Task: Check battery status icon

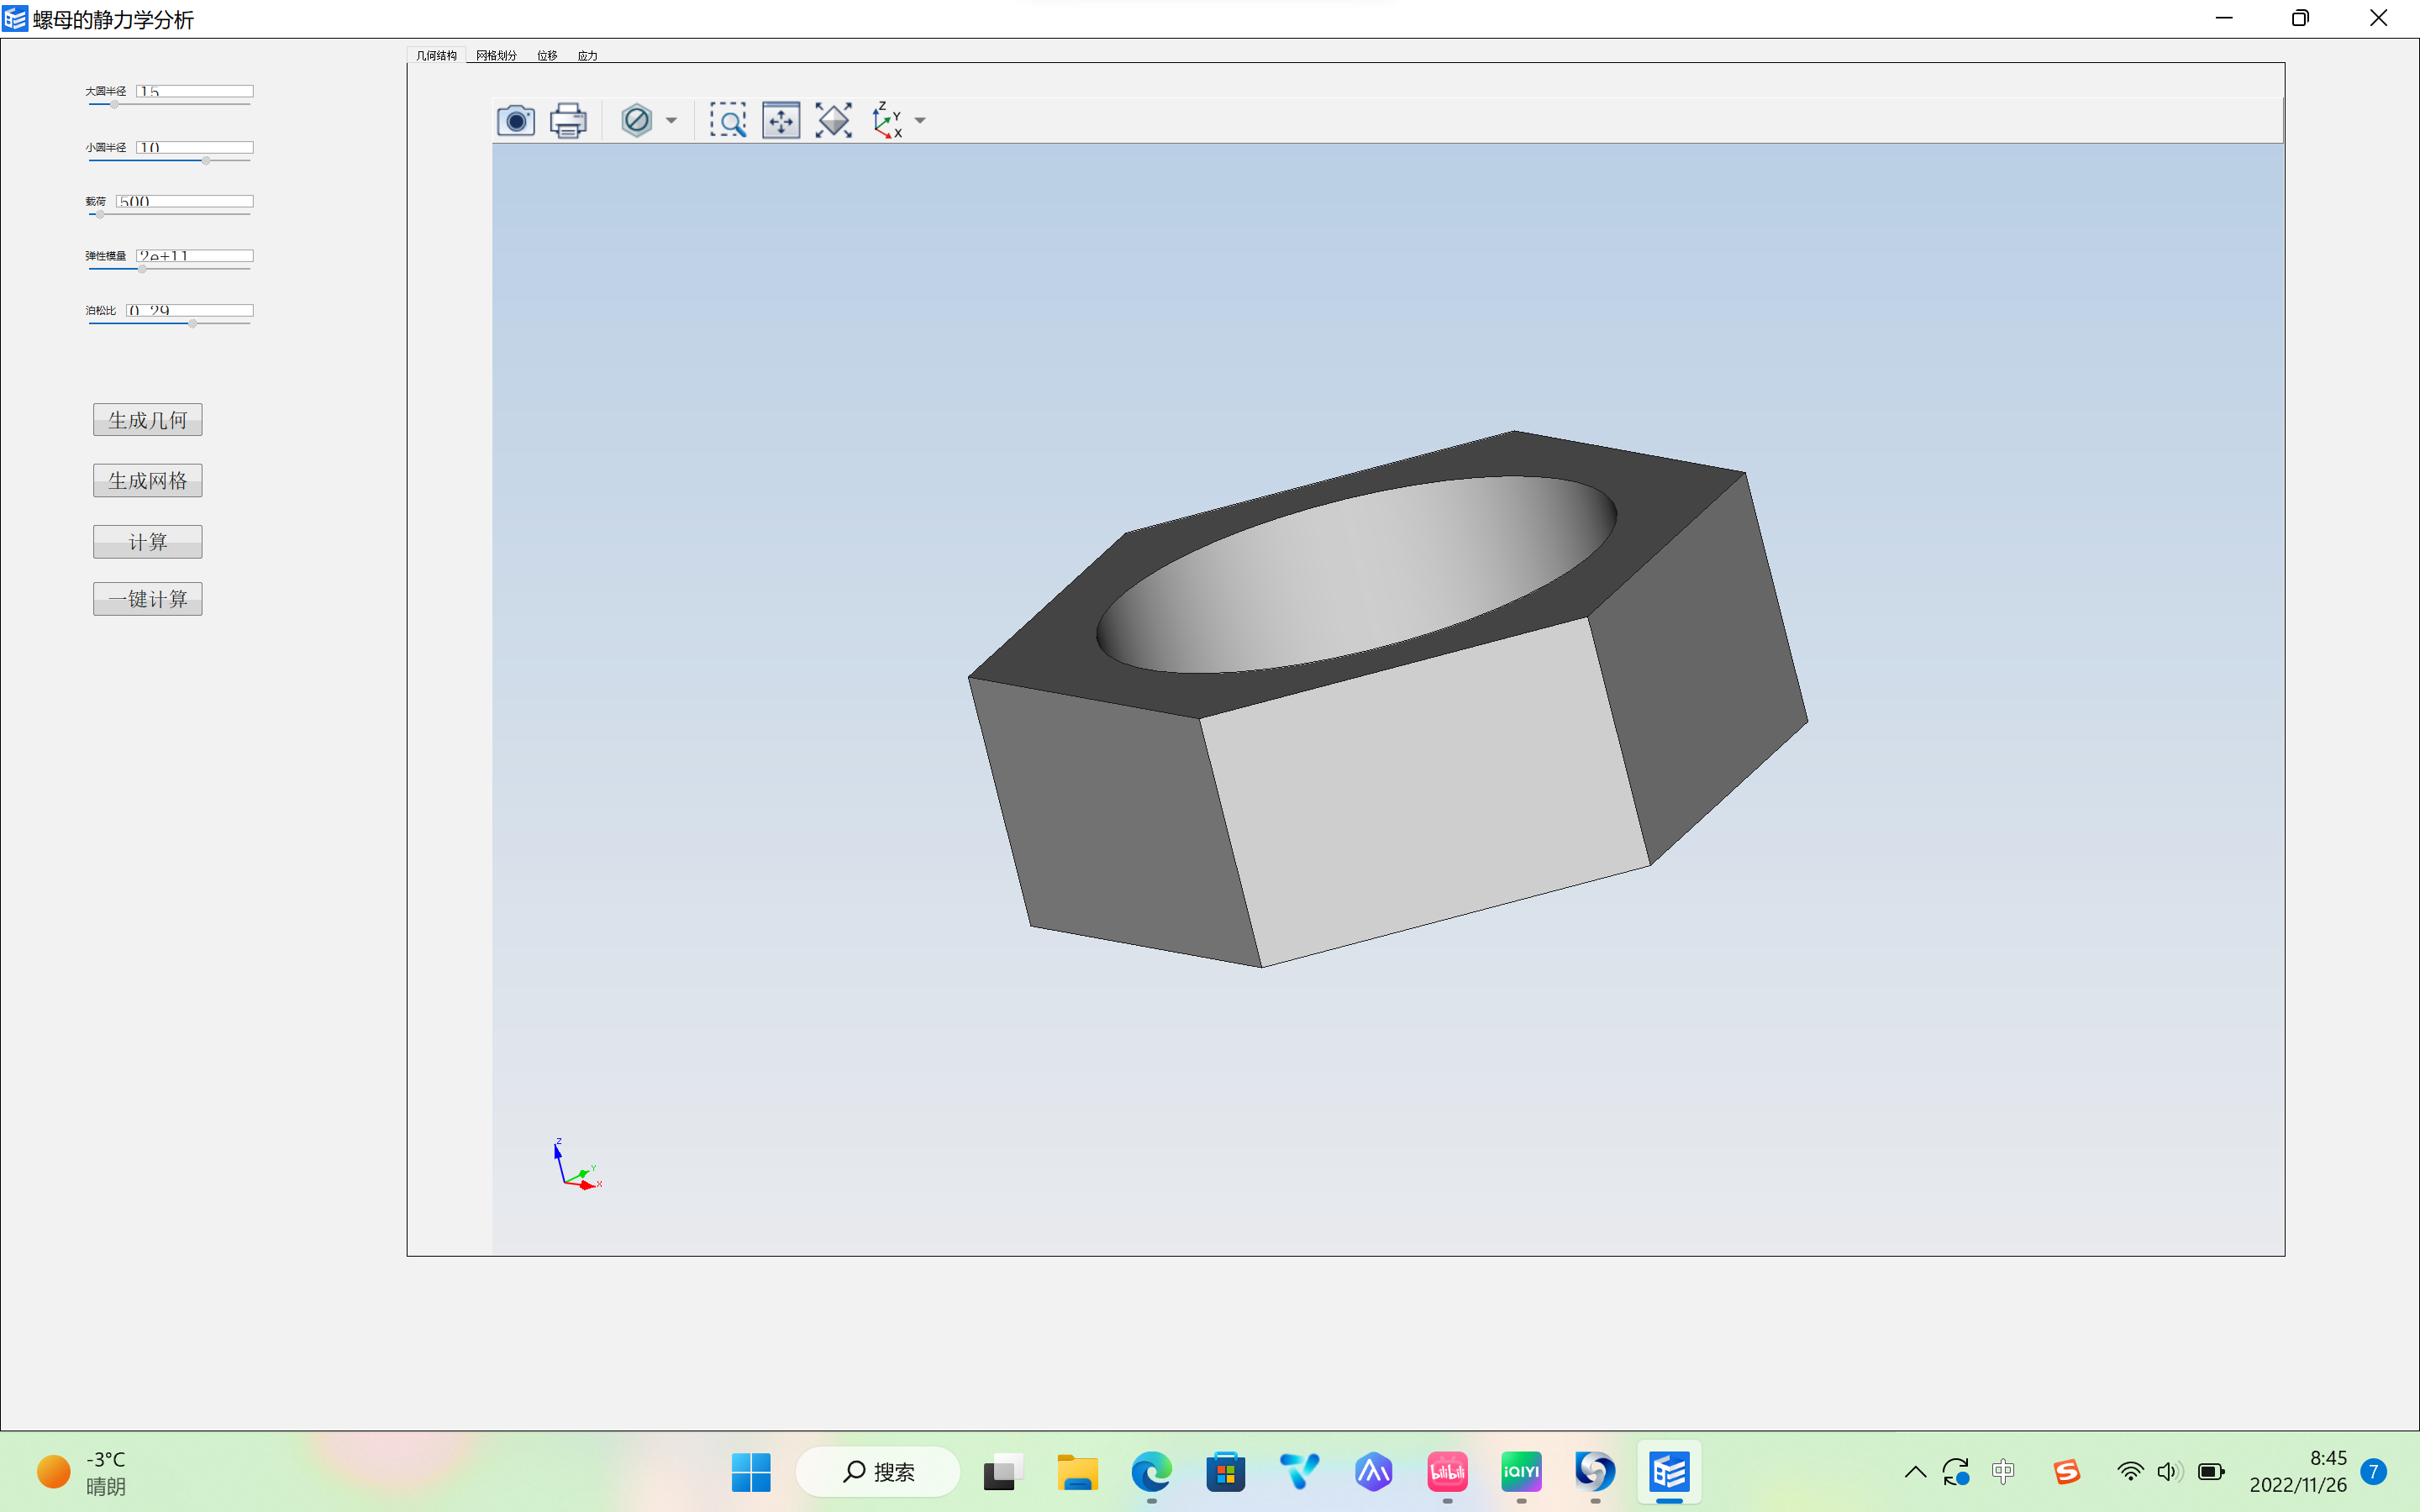Action: point(2211,1472)
